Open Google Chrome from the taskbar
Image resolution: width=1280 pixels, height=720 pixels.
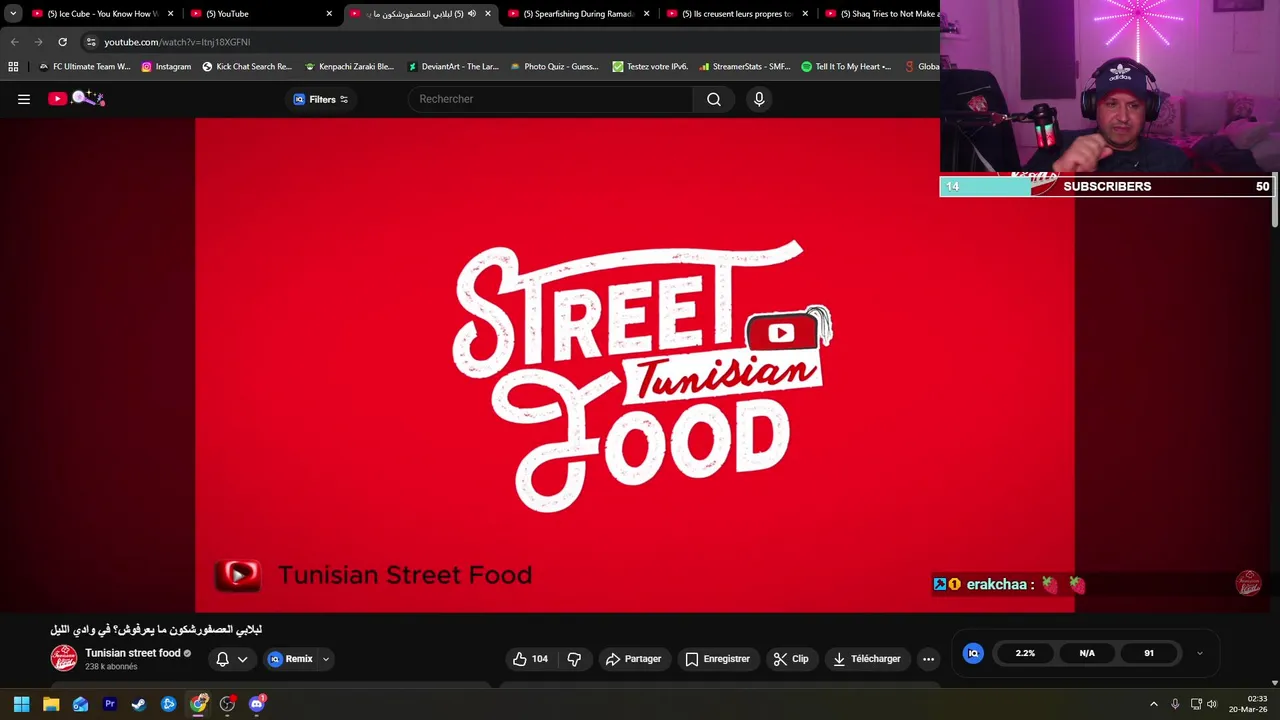tap(198, 704)
